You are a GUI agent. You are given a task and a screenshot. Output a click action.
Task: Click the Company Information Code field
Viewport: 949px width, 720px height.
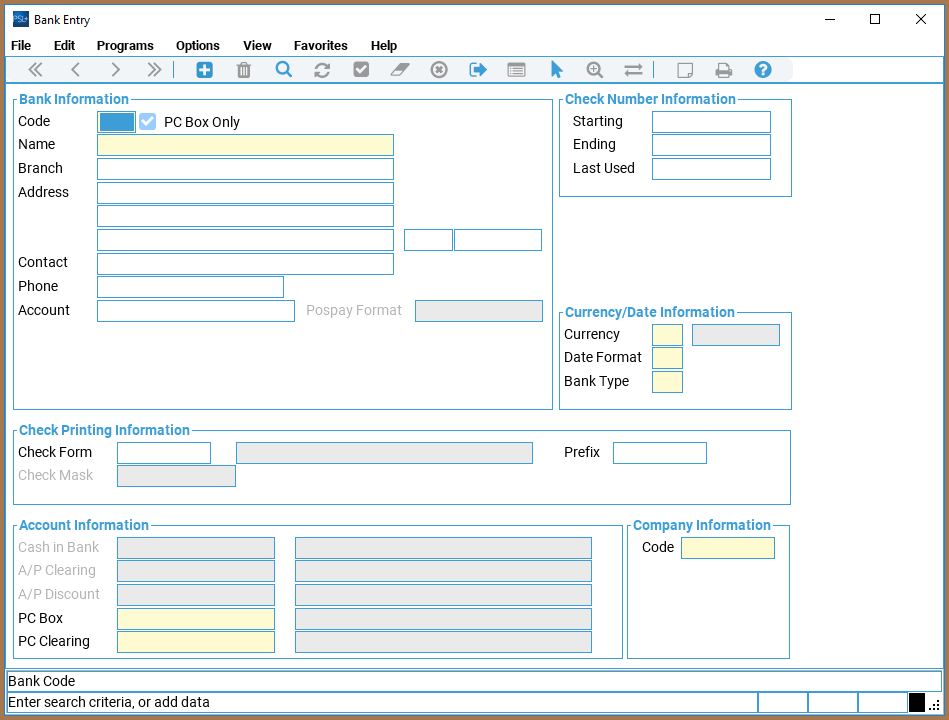tap(727, 548)
